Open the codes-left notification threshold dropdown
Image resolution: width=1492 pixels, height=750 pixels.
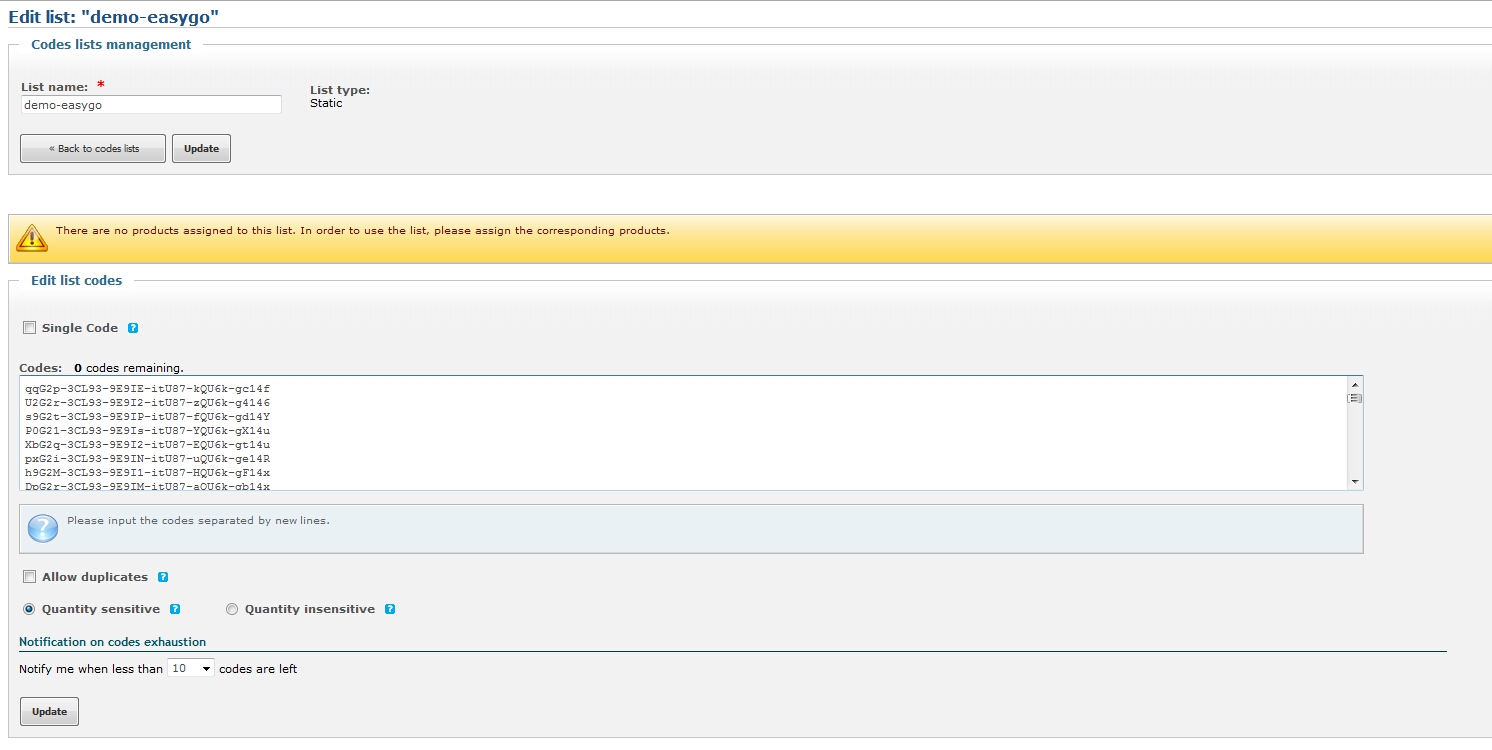[x=190, y=668]
